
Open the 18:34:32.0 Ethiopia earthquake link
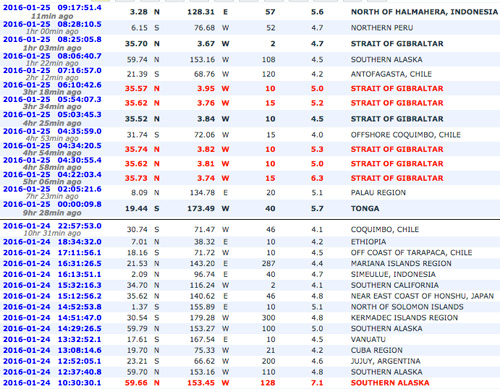point(52,242)
